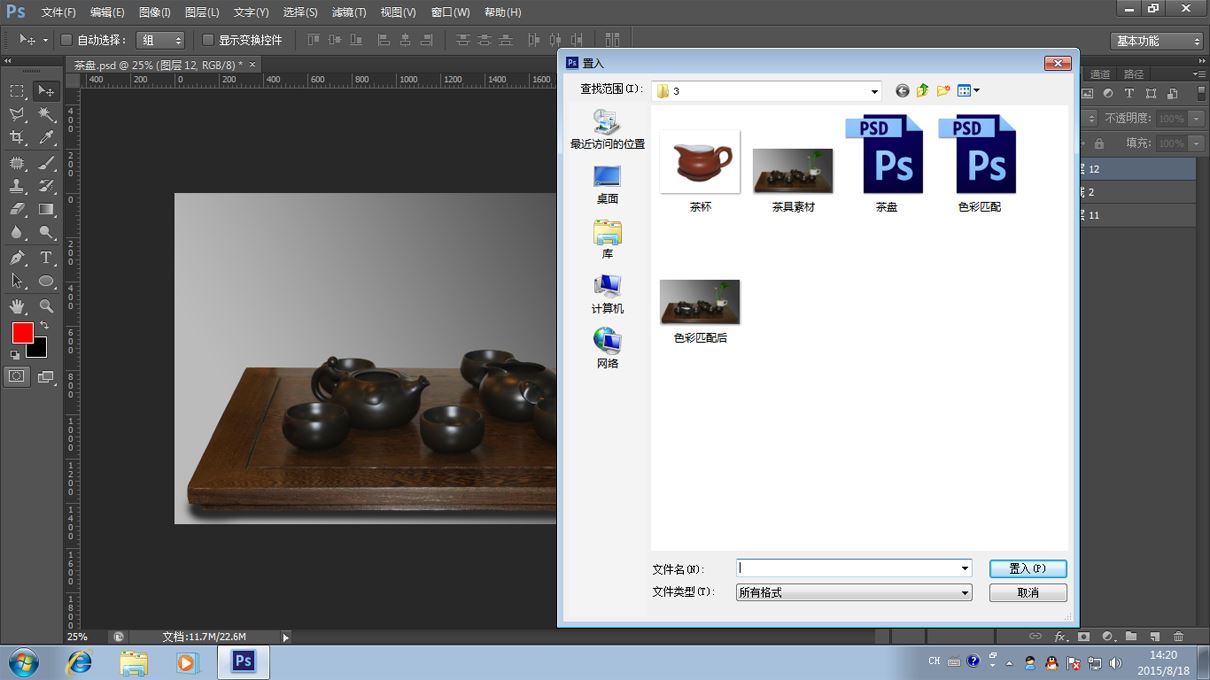Select the Zoom tool in toolbox
Image resolution: width=1210 pixels, height=680 pixels.
(46, 306)
